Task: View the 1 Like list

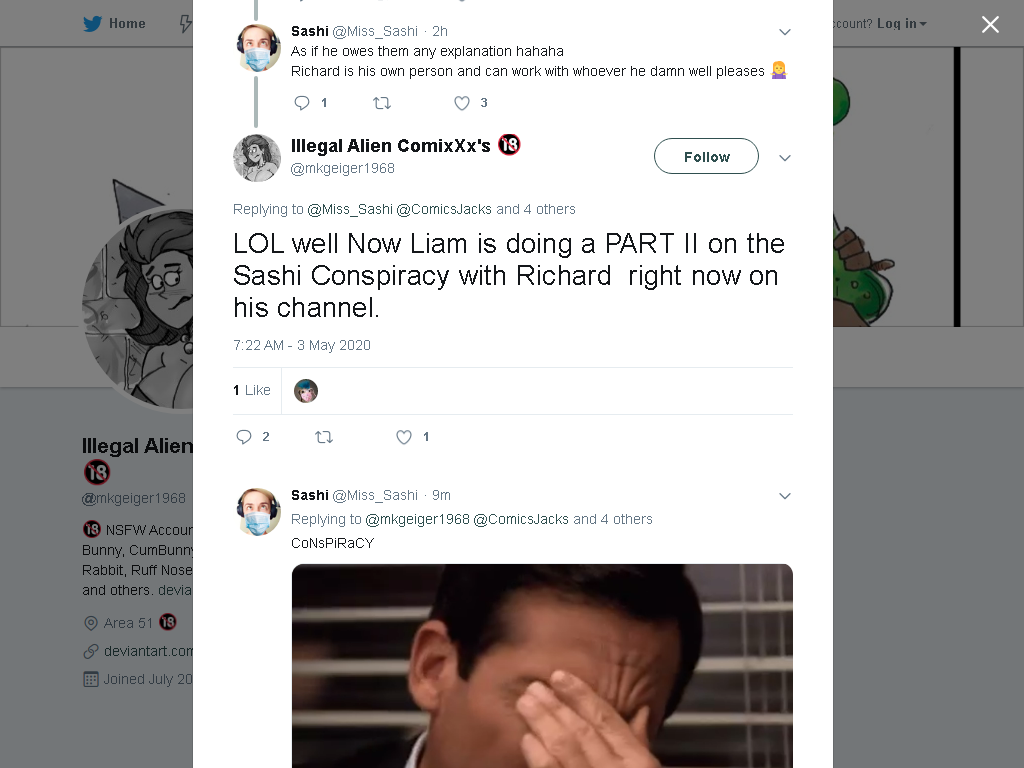Action: 251,390
